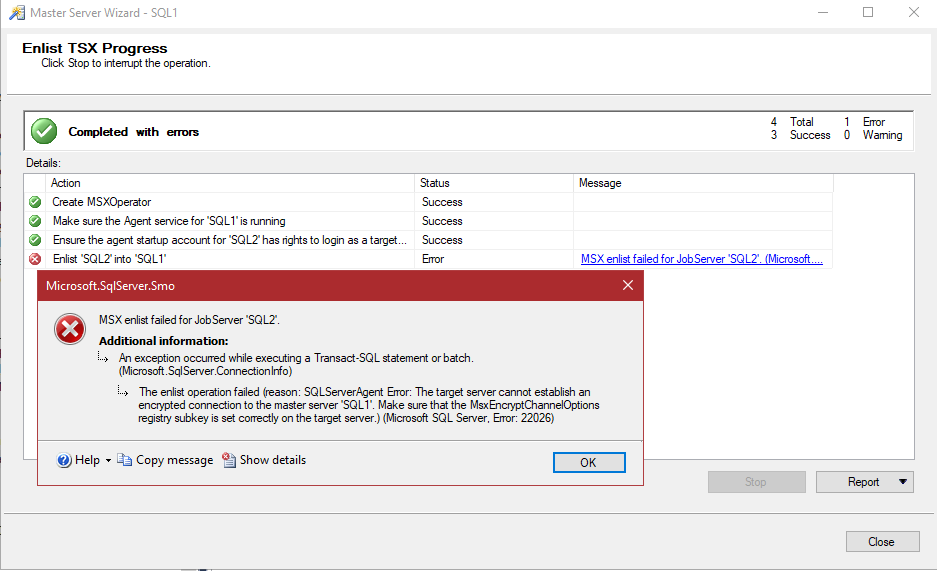
Task: Open the Help dropdown arrow
Action: click(108, 461)
